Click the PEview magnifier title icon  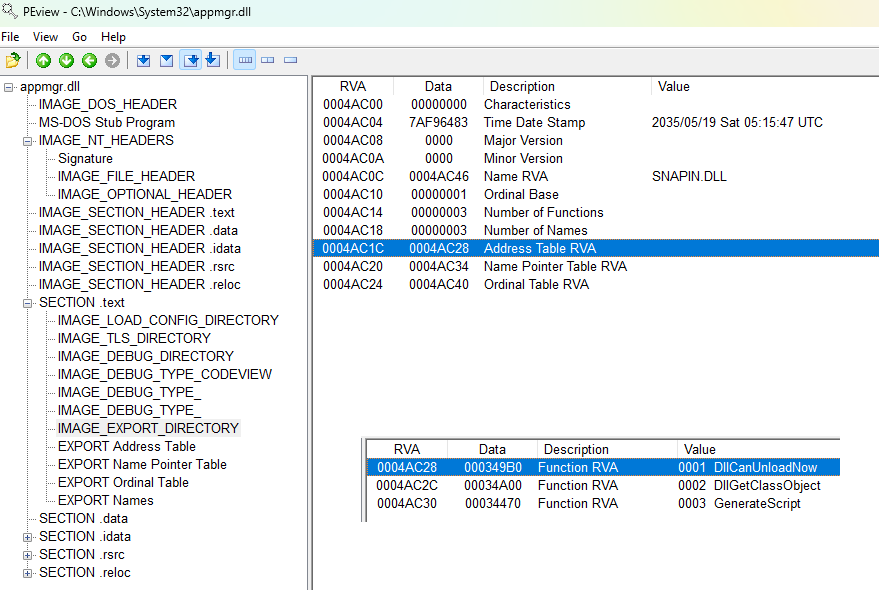pyautogui.click(x=10, y=11)
